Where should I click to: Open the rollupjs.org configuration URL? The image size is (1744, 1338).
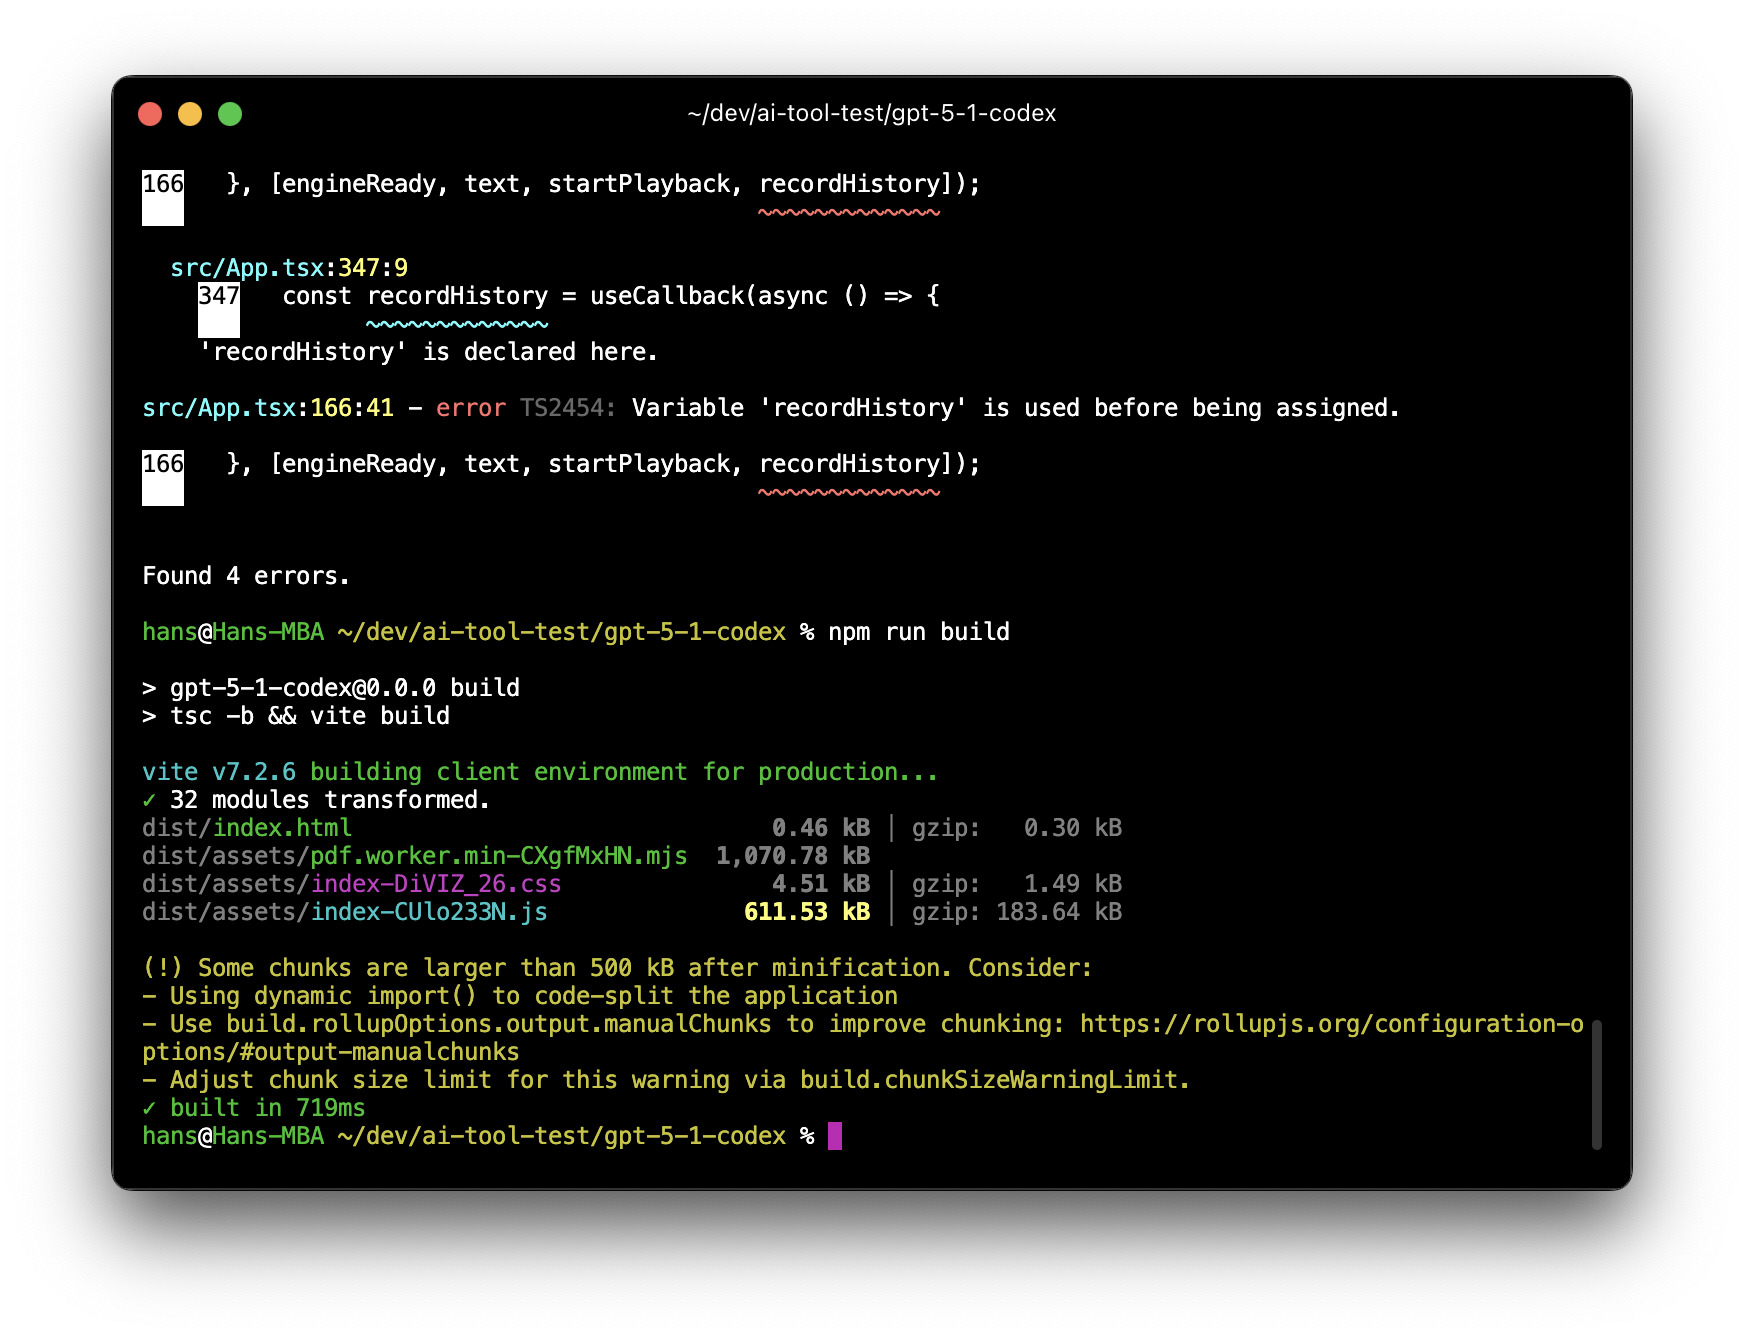[1330, 1024]
